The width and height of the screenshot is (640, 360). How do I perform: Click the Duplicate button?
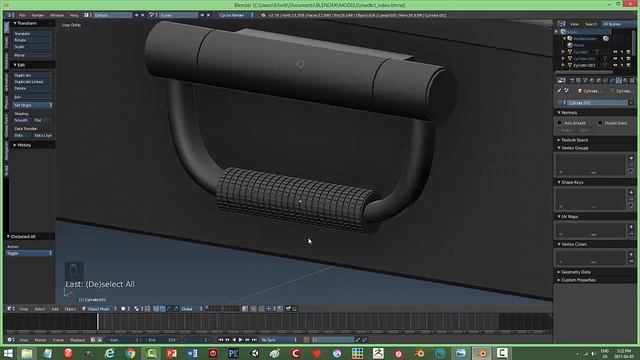click(x=32, y=76)
